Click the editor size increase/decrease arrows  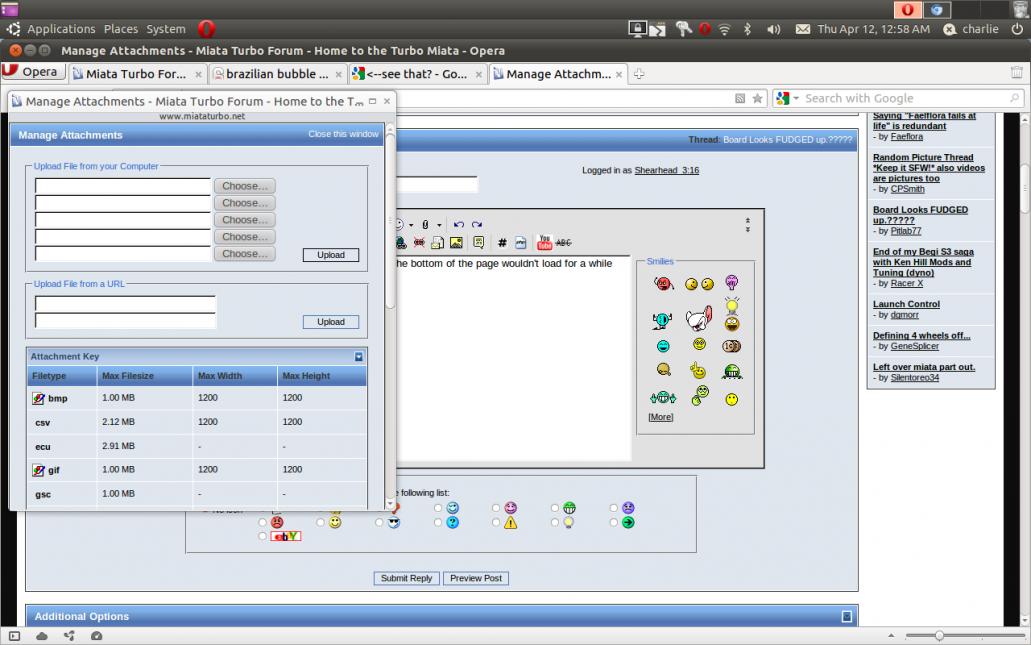click(748, 225)
